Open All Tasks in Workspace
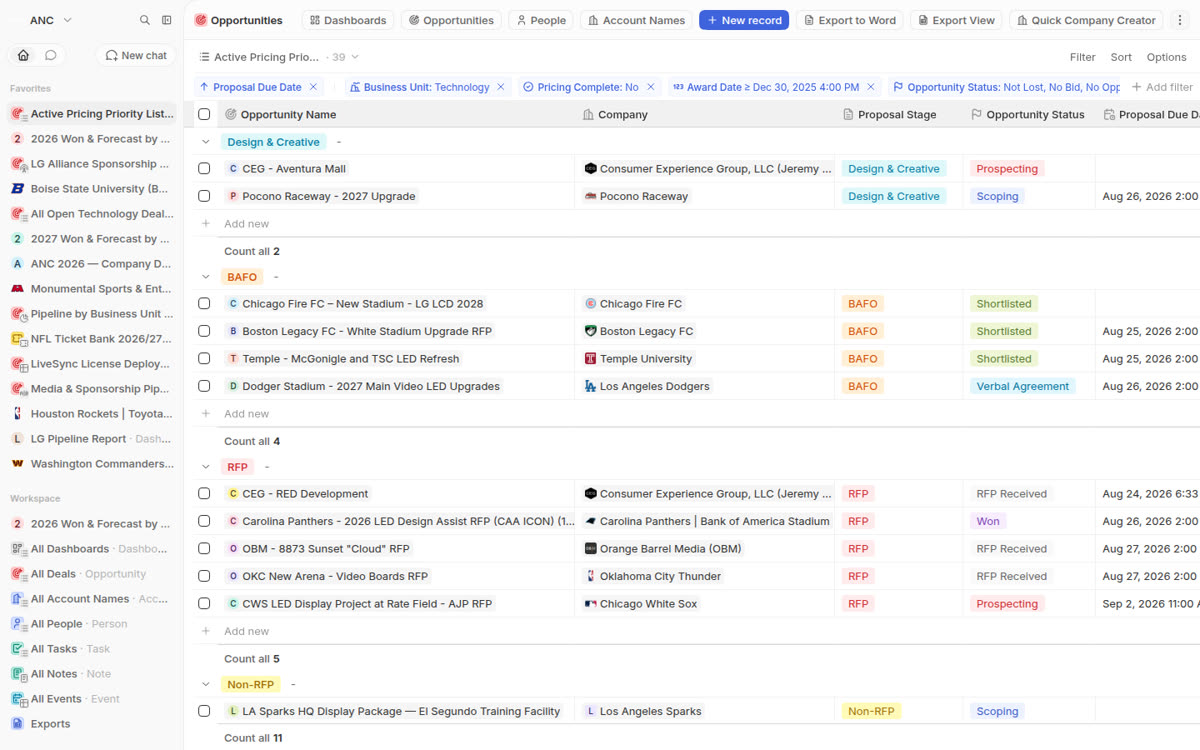This screenshot has height=750, width=1200. pyautogui.click(x=91, y=649)
